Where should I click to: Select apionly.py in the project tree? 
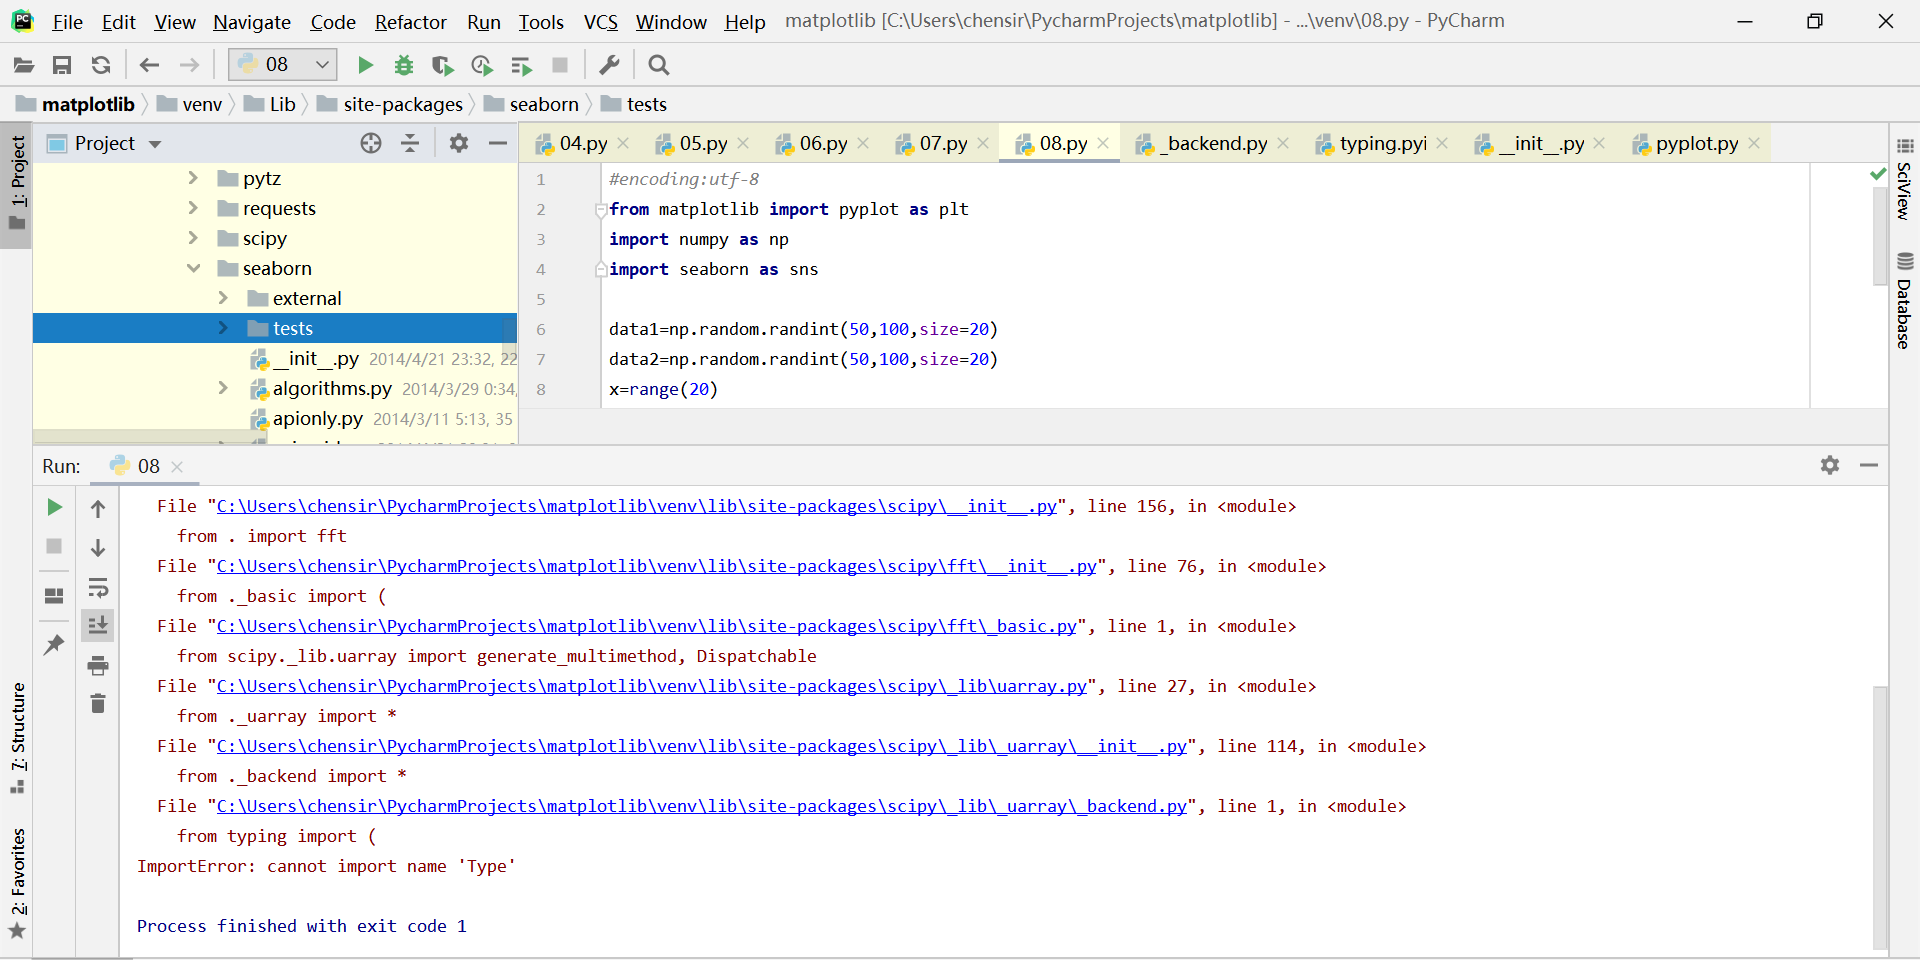317,418
